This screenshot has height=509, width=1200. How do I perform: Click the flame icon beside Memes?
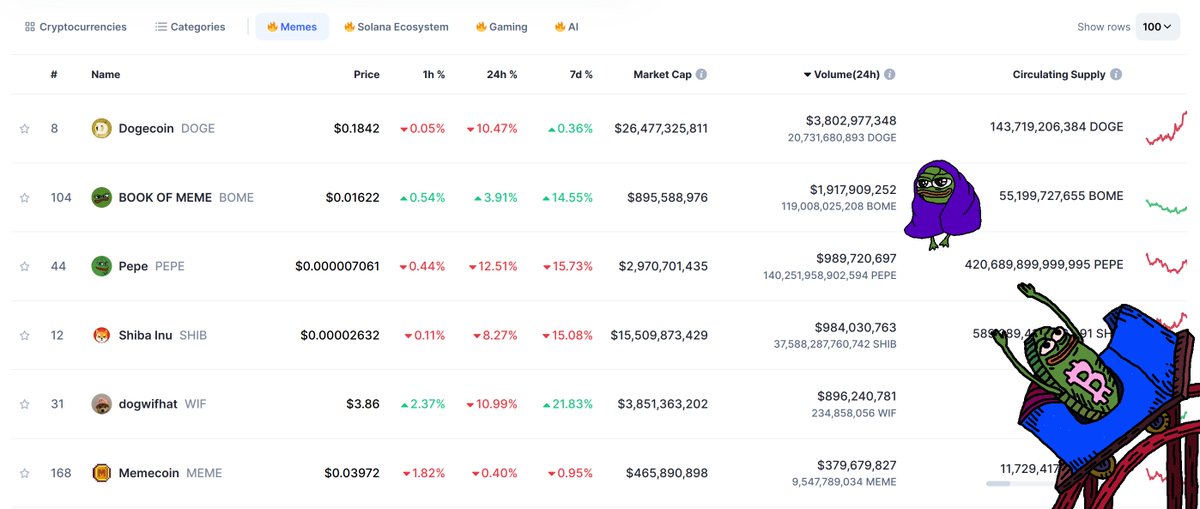[x=272, y=27]
